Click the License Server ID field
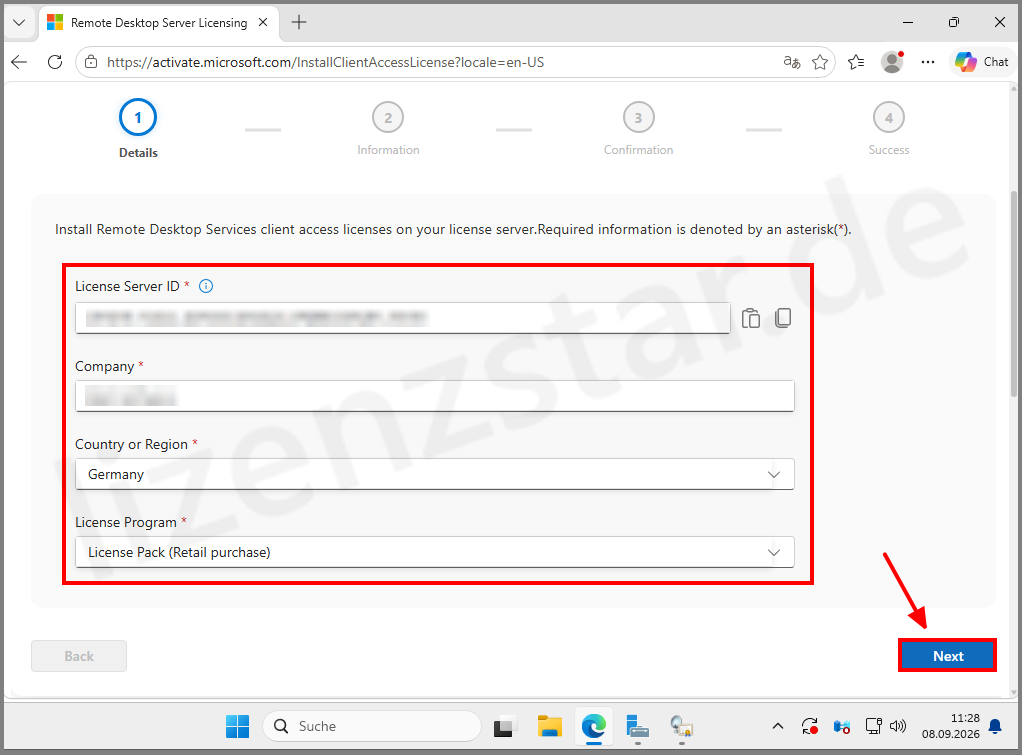1022x756 pixels. pos(402,318)
